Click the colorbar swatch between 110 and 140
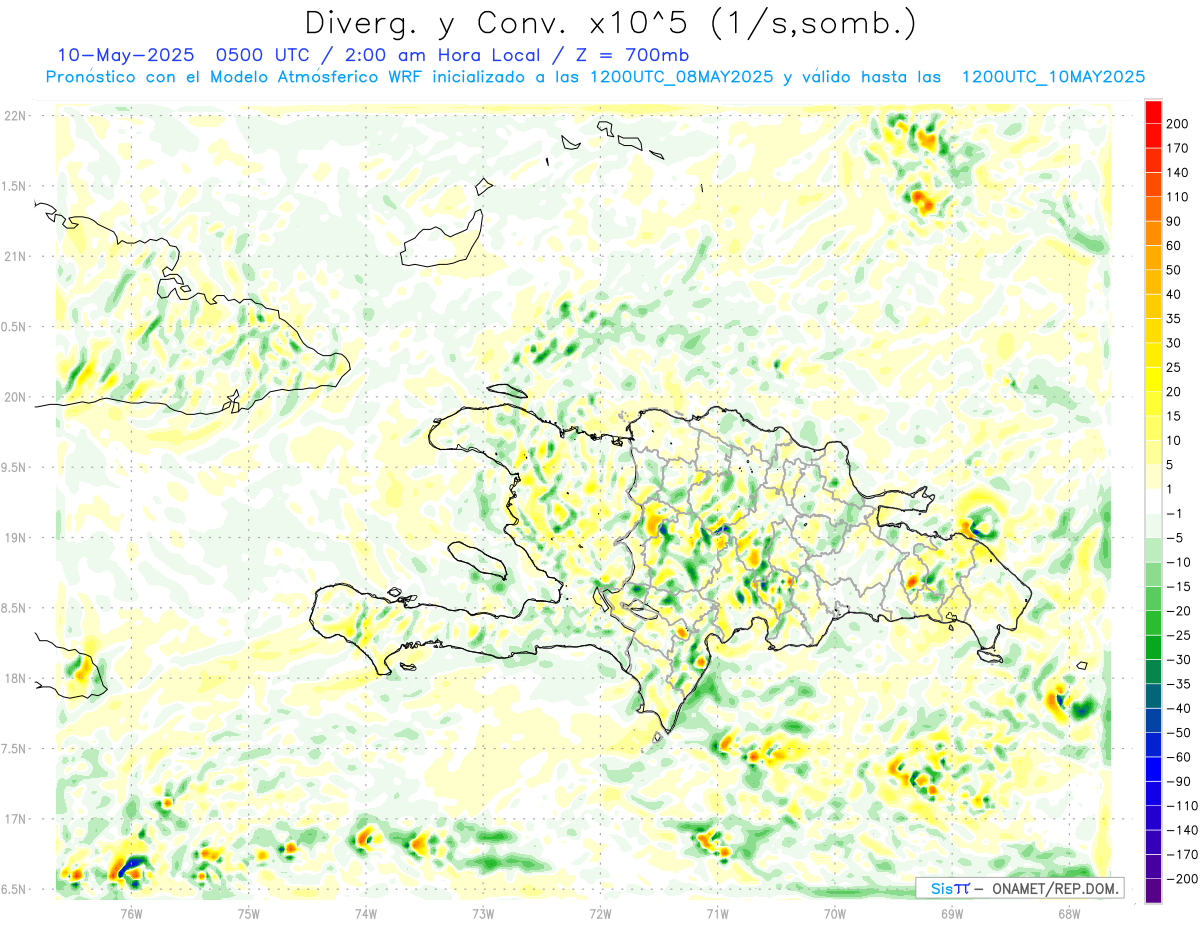 [x=1153, y=183]
